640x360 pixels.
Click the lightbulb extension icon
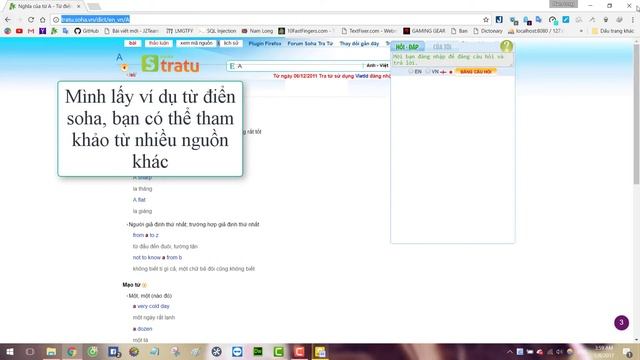606,20
